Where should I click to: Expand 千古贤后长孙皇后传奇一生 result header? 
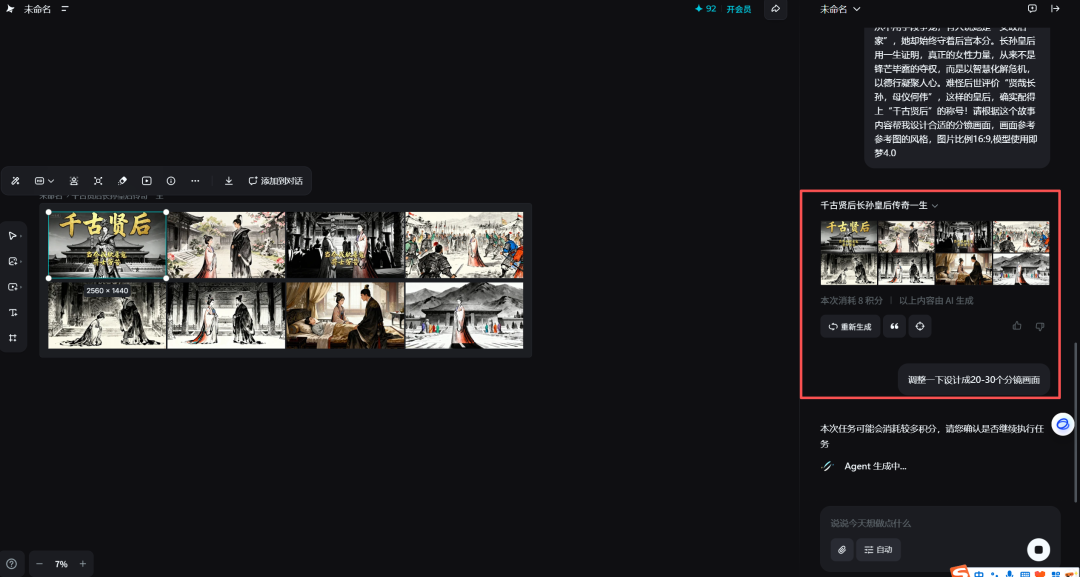[880, 205]
